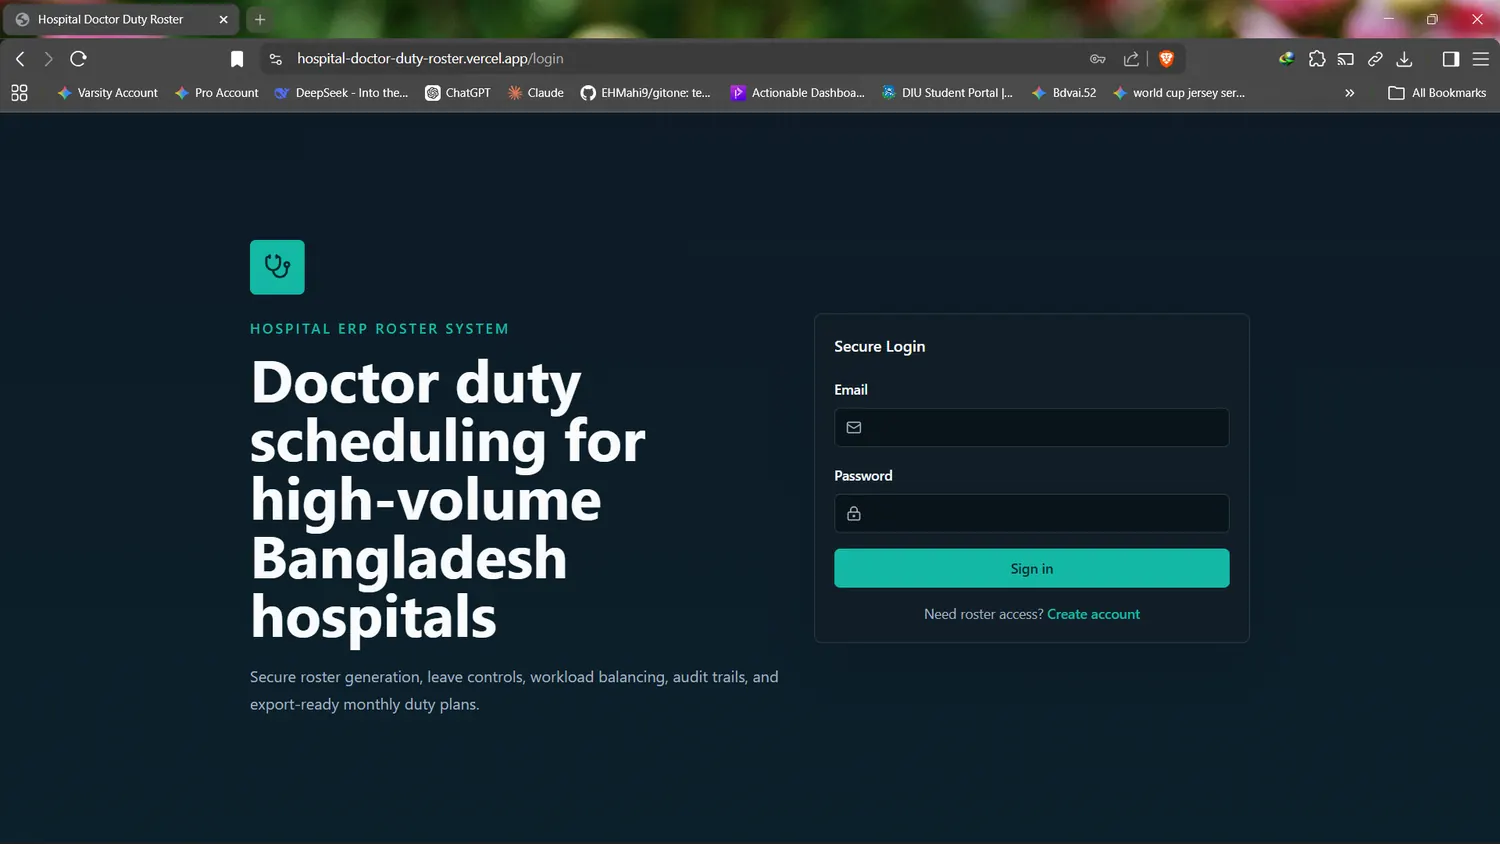Follow the Create account link

point(1093,614)
